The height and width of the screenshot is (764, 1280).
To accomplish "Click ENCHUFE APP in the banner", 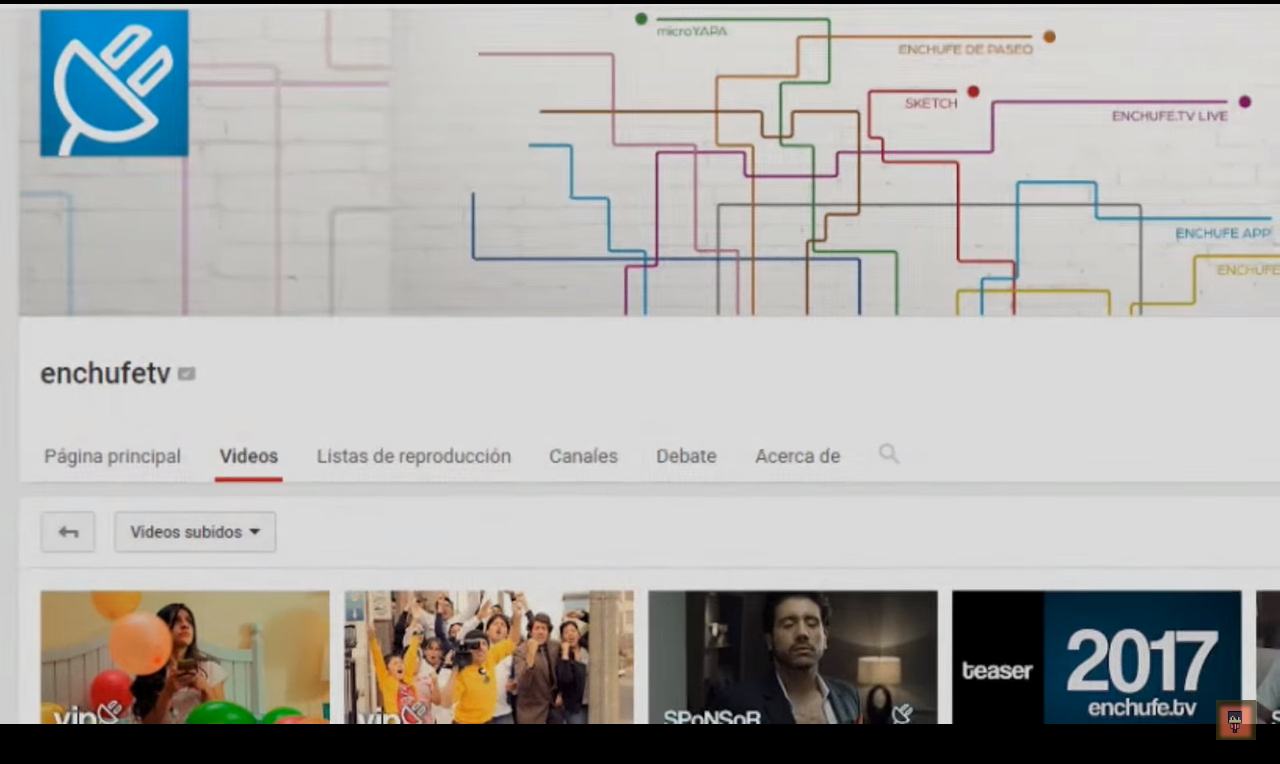I will (x=1223, y=233).
